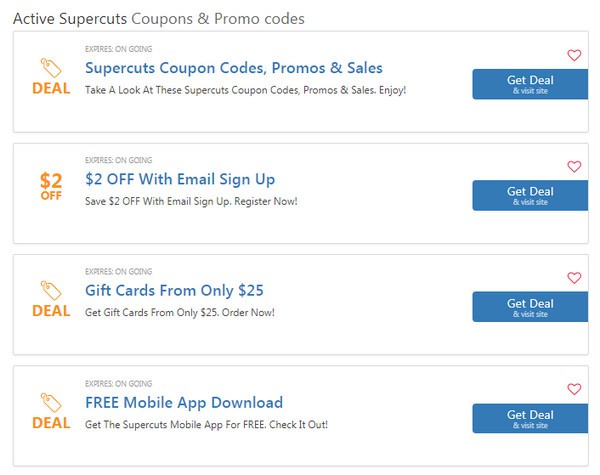This screenshot has height=475, width=600.
Task: Click DEAL tag icon for Mobile App
Action: (x=51, y=411)
